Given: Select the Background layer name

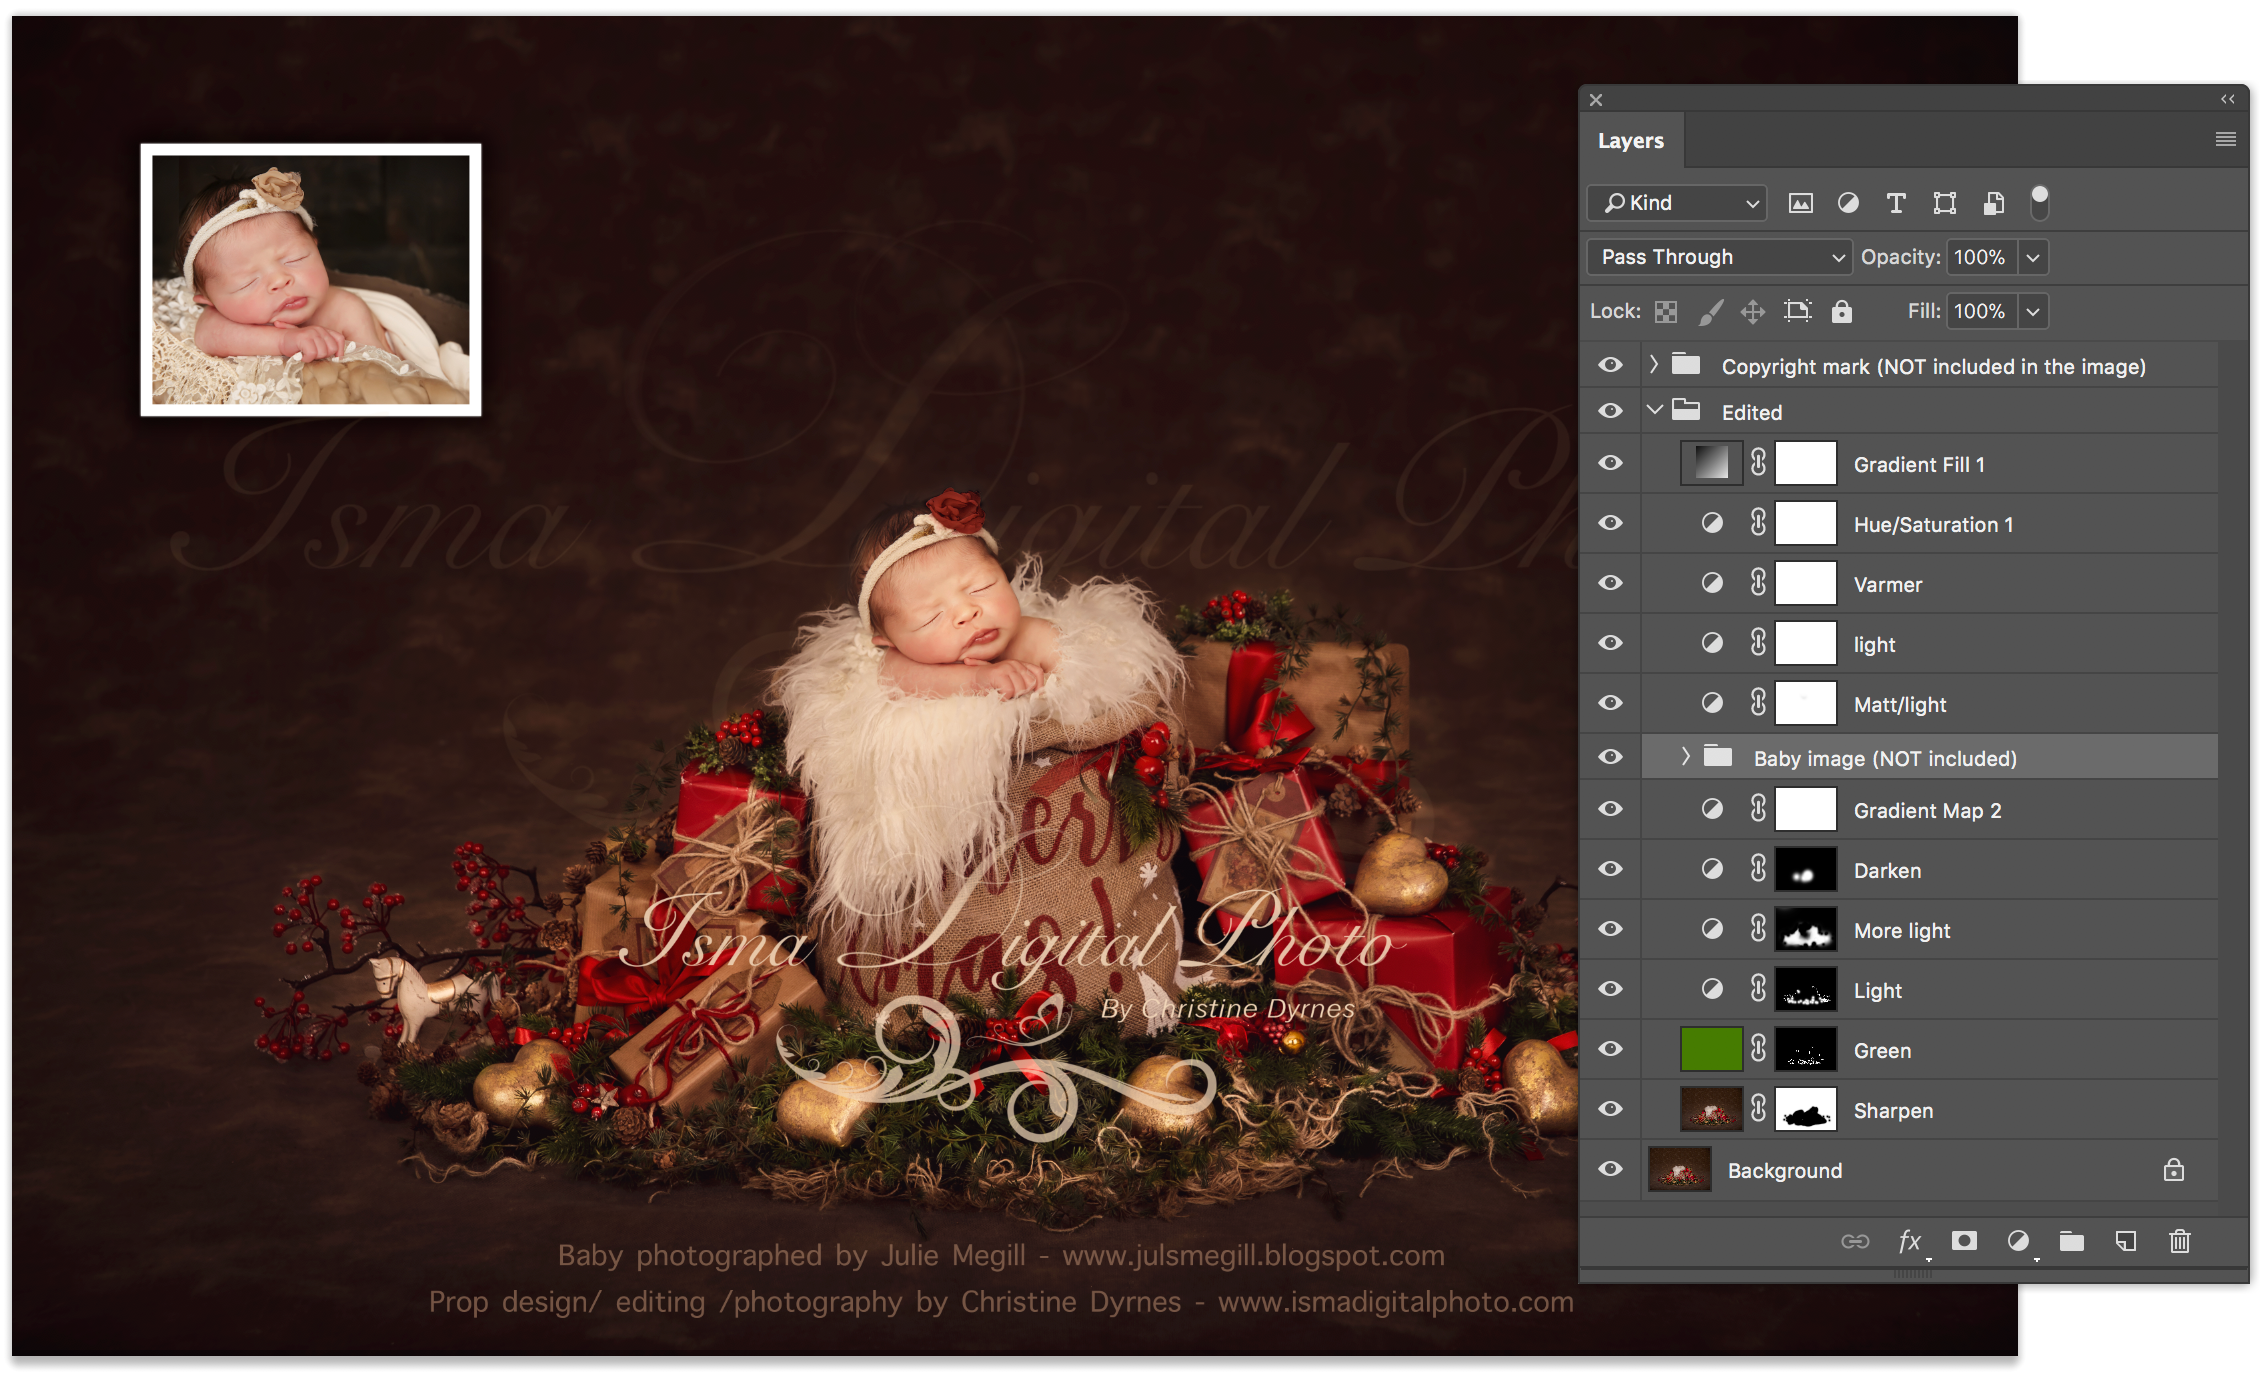Looking at the screenshot, I should (1785, 1170).
